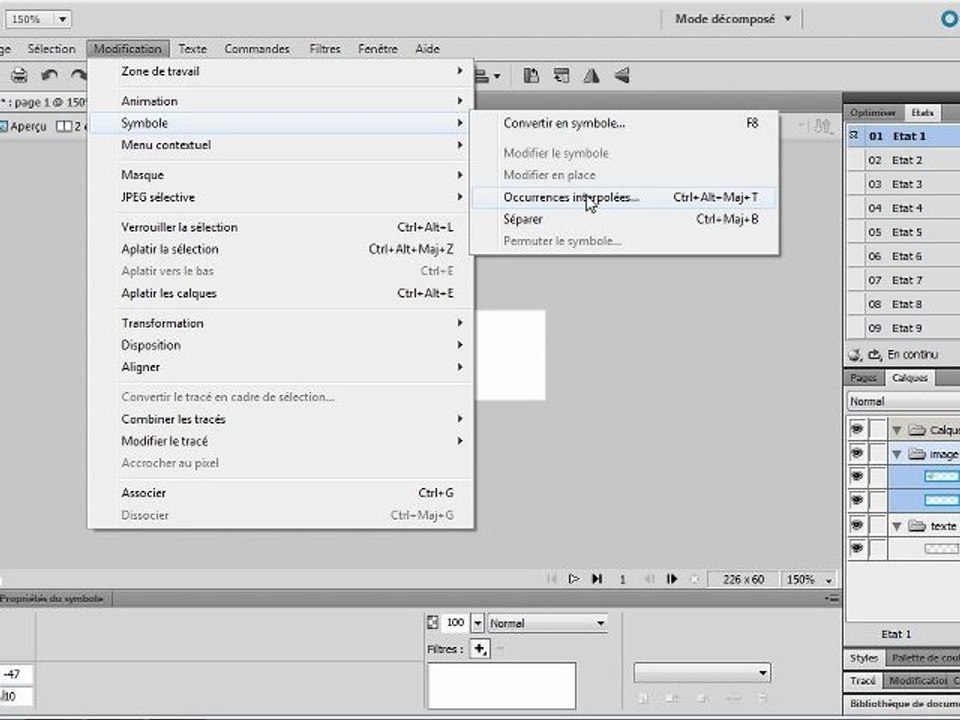Click the folder icon of the image layer
The width and height of the screenshot is (960, 720).
tap(917, 454)
